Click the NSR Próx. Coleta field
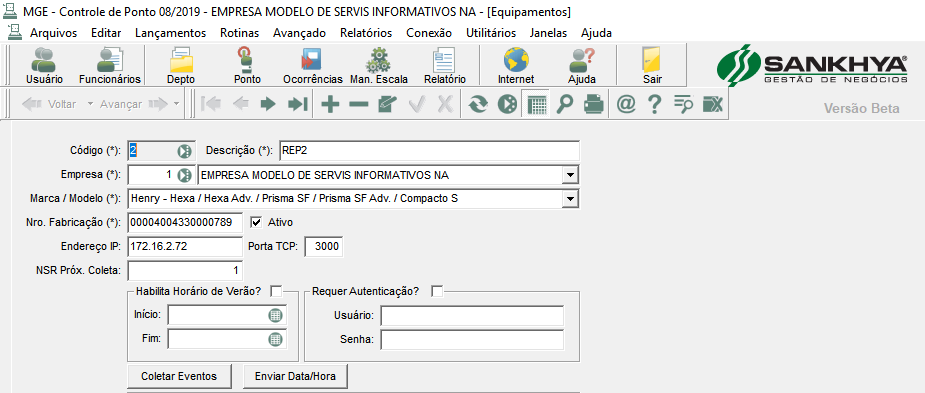The height and width of the screenshot is (393, 925). point(185,270)
